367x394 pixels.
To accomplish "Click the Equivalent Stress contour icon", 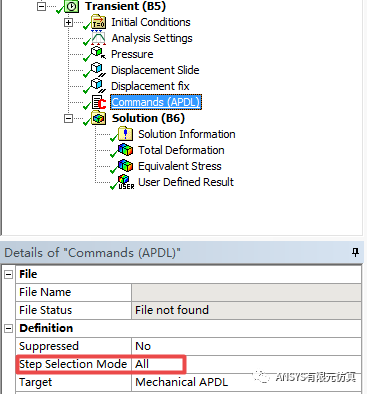I will [x=125, y=166].
